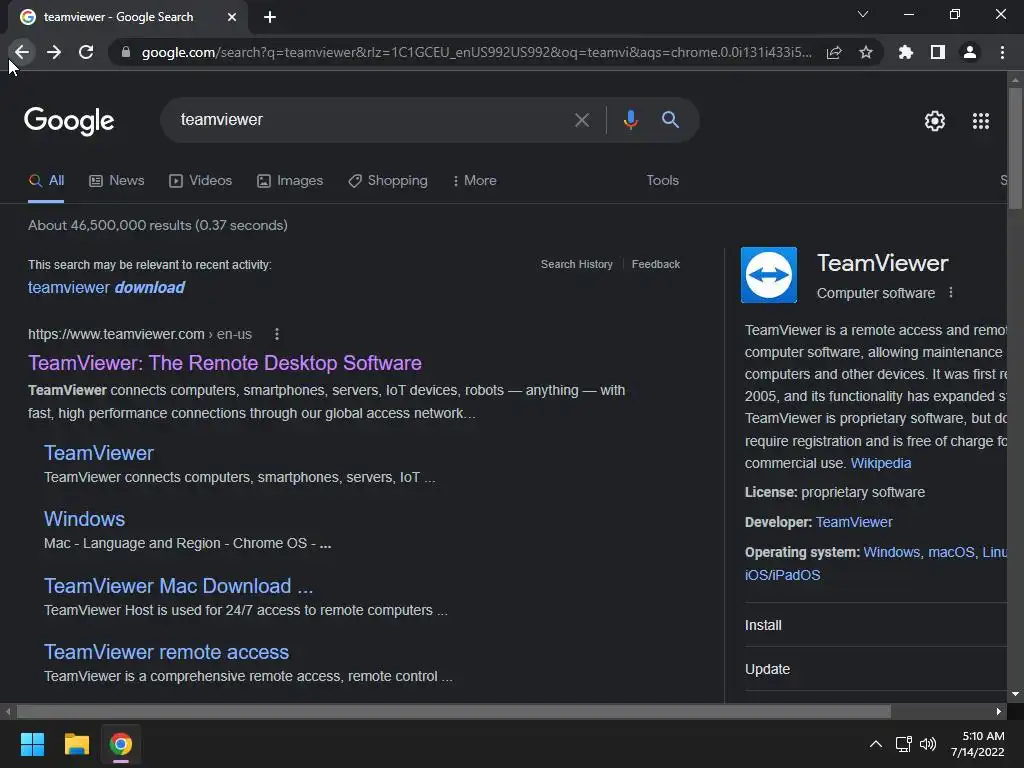Image resolution: width=1024 pixels, height=768 pixels.
Task: Close the teamviewer Google Search tab
Action: pos(232,17)
